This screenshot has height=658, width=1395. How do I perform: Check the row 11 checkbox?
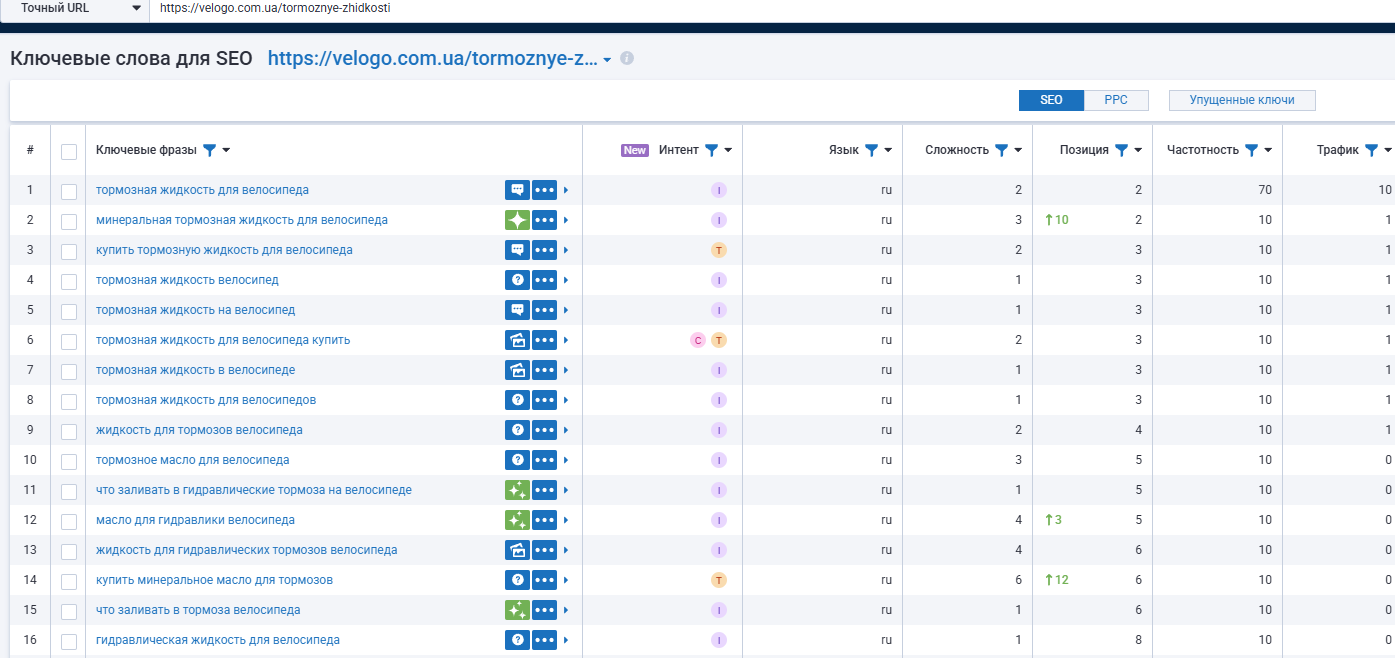tap(69, 491)
